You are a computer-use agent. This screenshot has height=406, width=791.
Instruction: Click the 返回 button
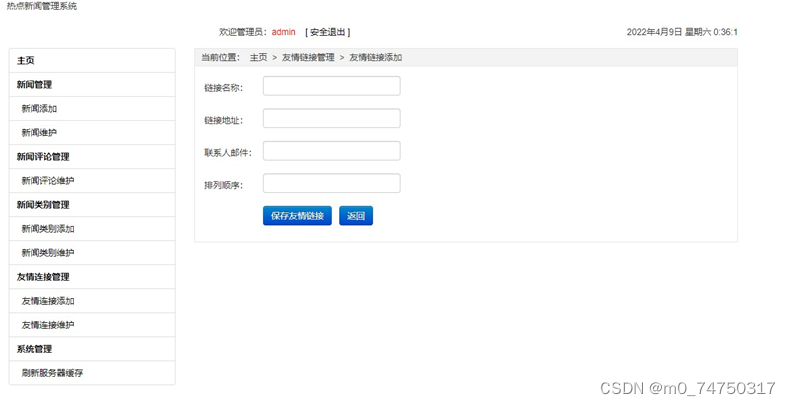click(355, 216)
